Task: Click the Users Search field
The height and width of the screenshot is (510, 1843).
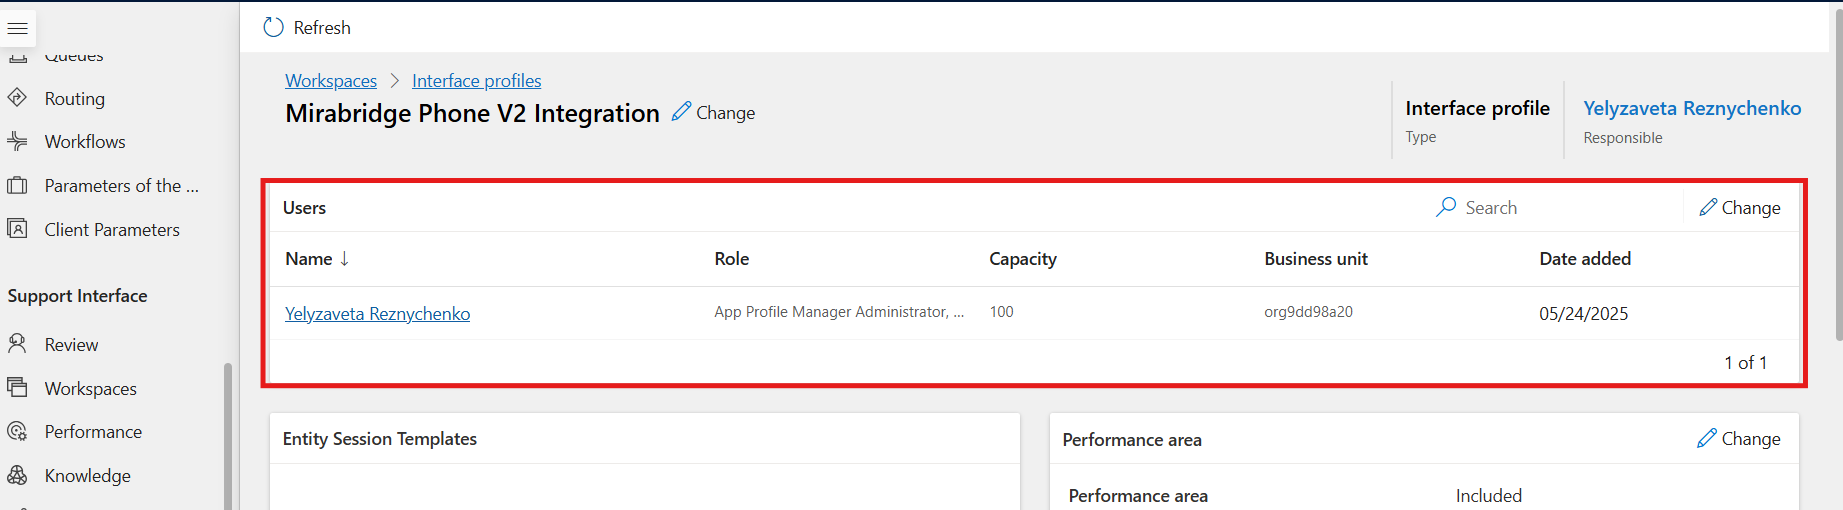Action: pos(1555,207)
